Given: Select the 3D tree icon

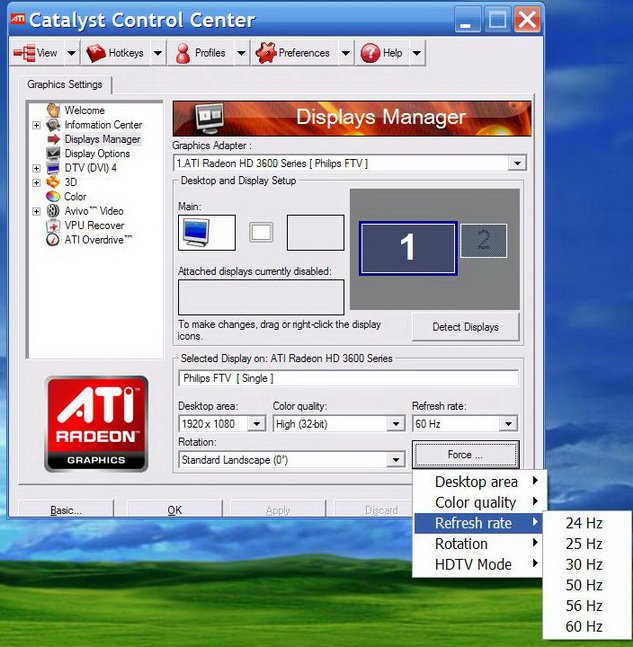Looking at the screenshot, I should point(53,182).
